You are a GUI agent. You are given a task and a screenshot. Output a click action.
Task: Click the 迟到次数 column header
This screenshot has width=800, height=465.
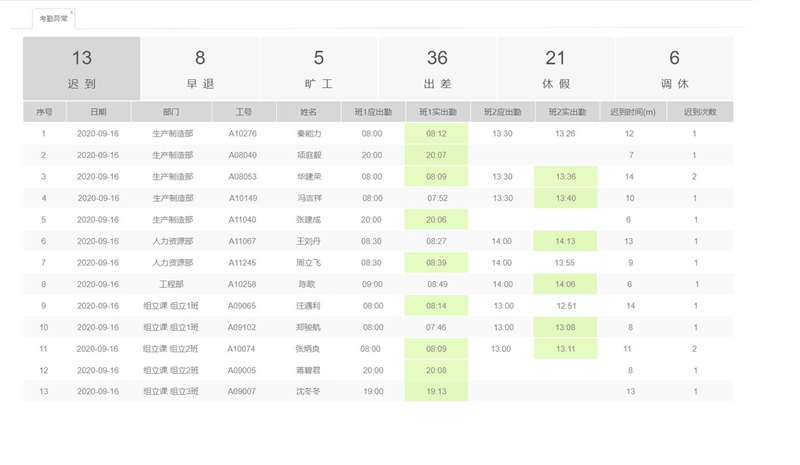tap(699, 112)
